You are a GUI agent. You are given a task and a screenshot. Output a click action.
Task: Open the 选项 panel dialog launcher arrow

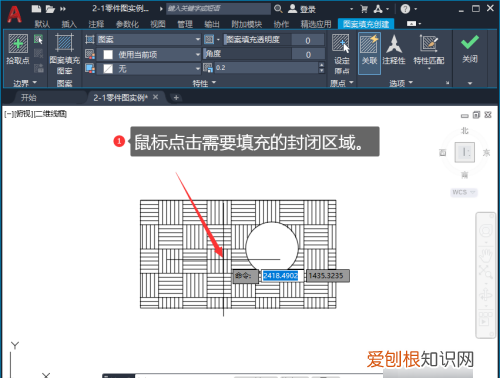[x=447, y=83]
